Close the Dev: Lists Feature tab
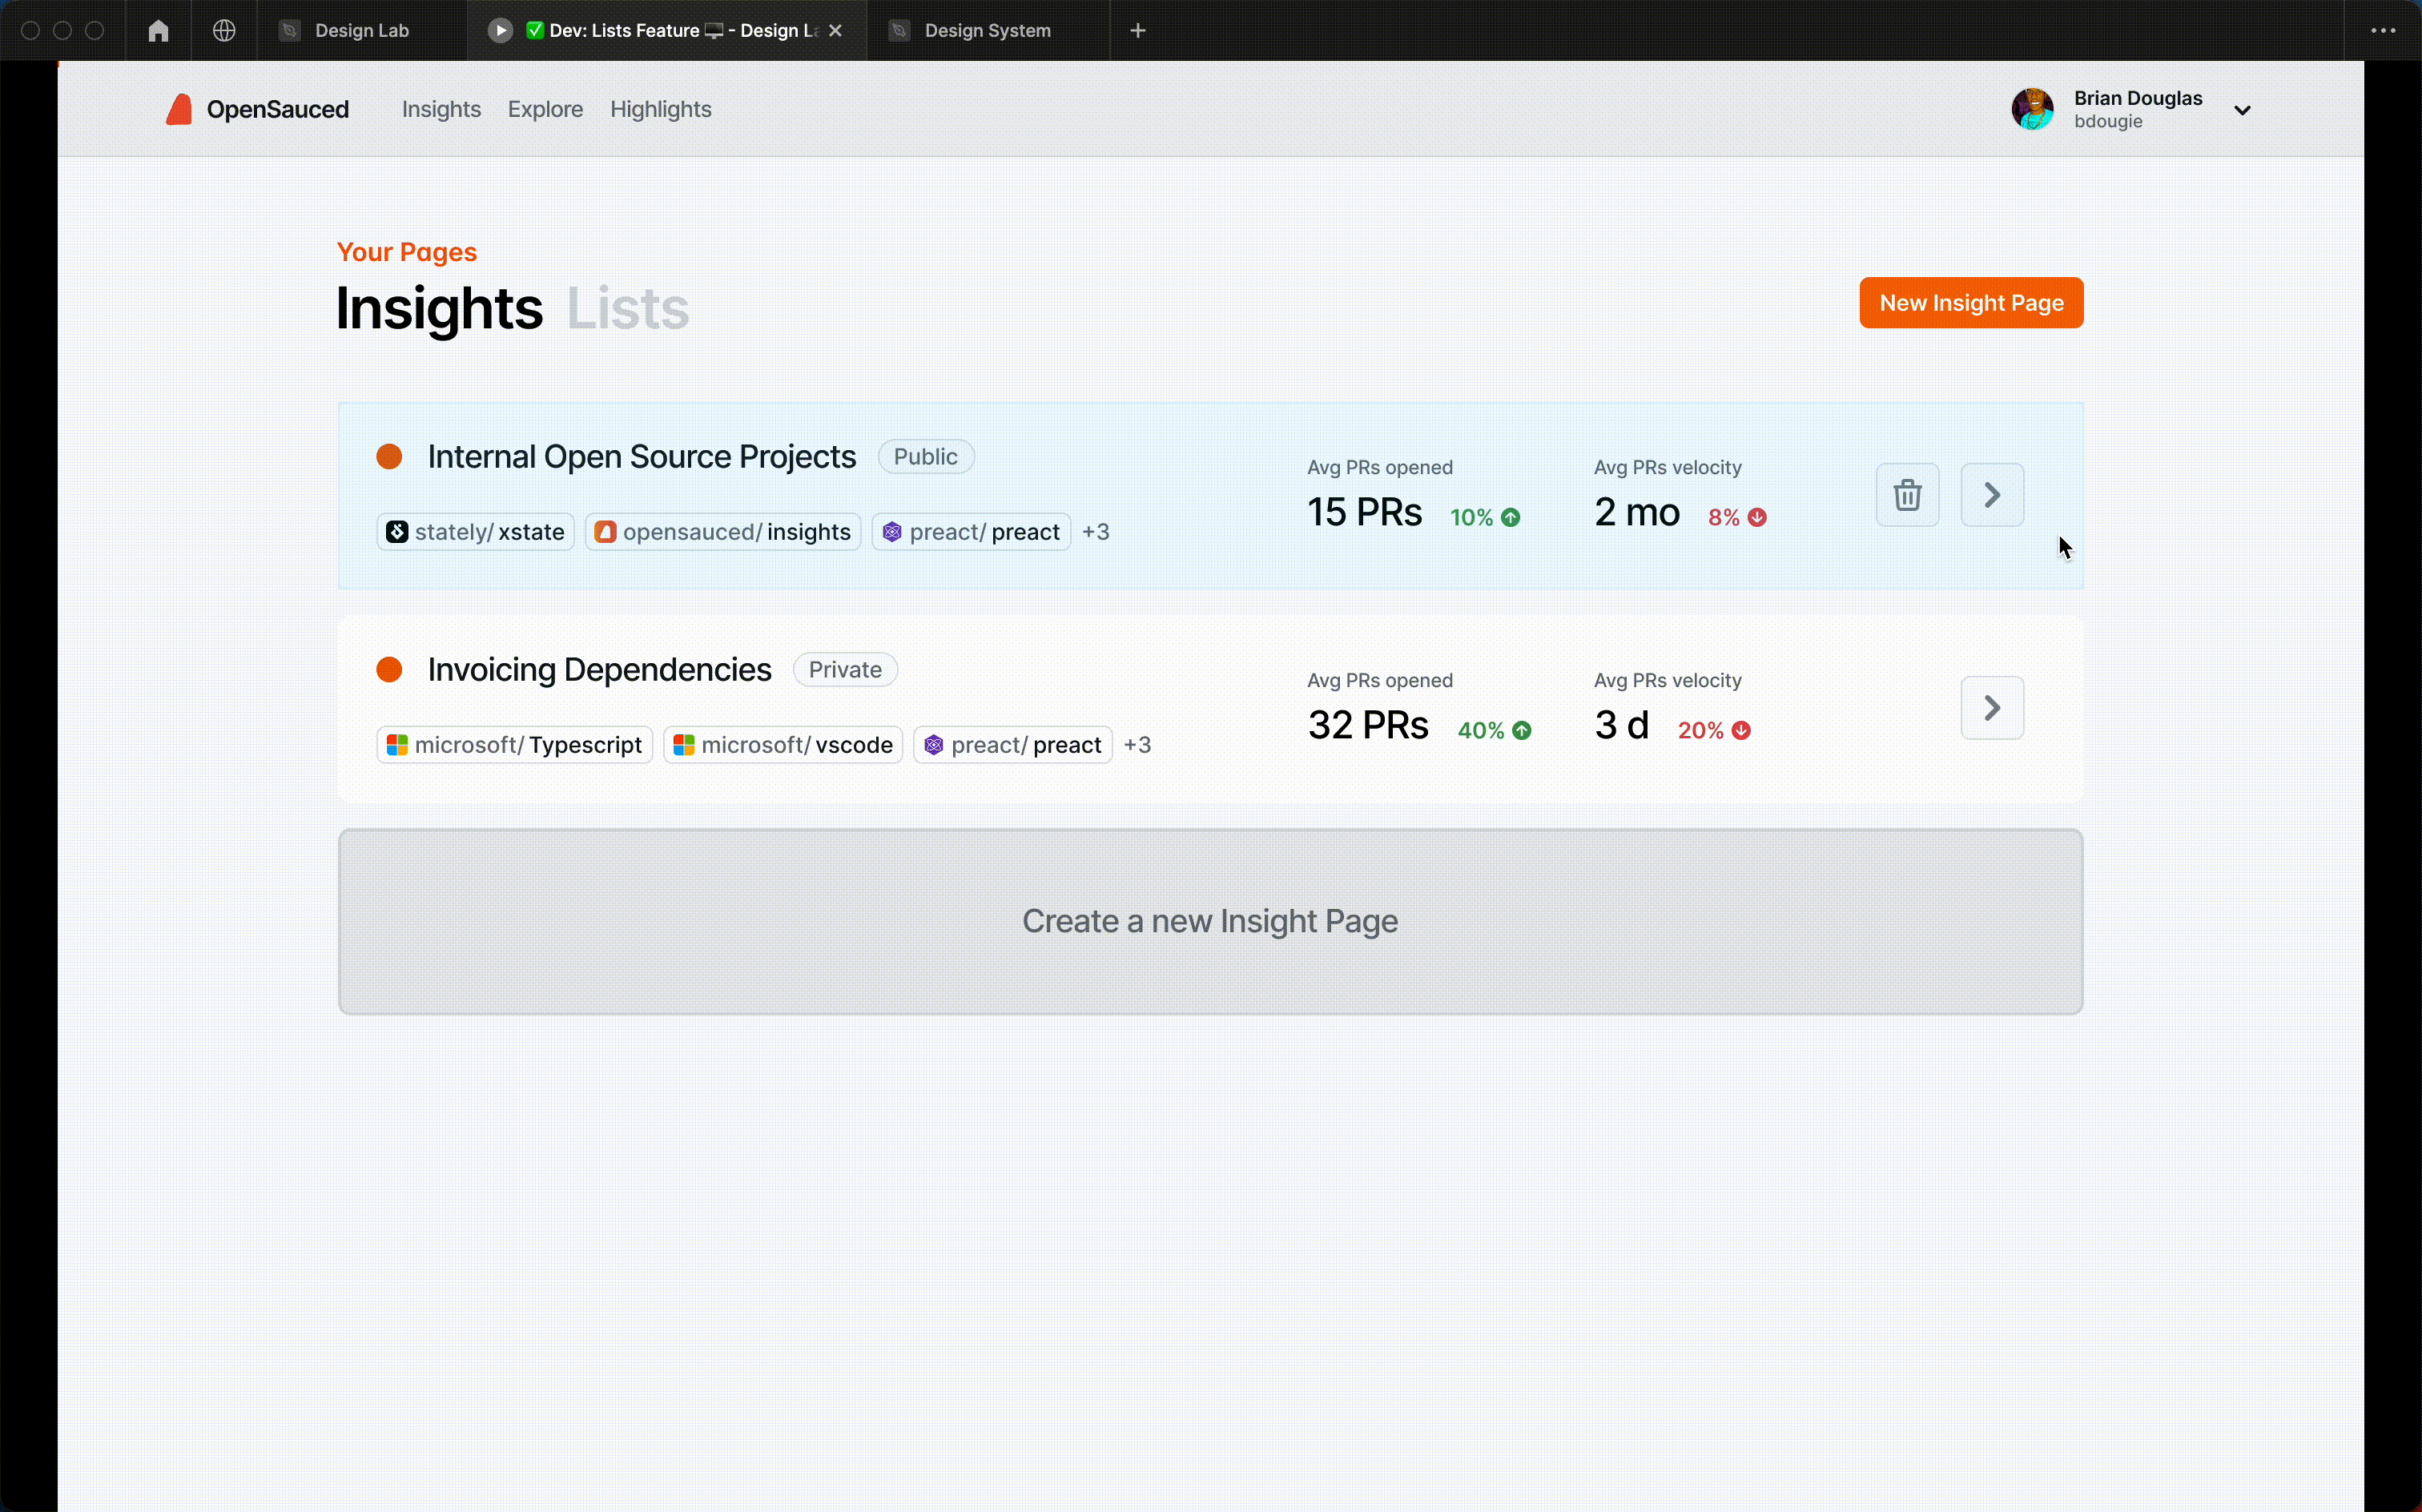The image size is (2422, 1512). [836, 30]
